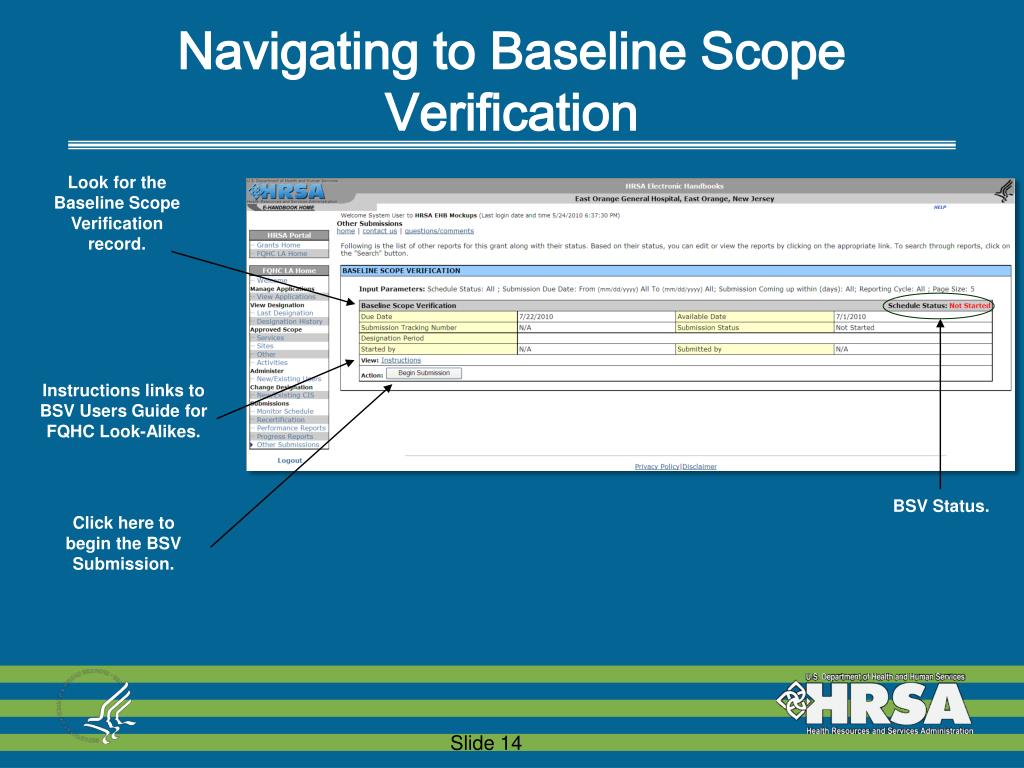Click the 'HRSA Electronic Handbooks' banner title
The height and width of the screenshot is (768, 1024).
point(674,186)
